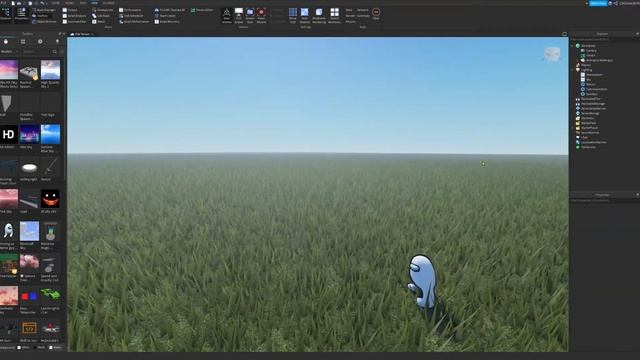Toggle the Properties panel button in the ribbon
Image resolution: width=640 pixels, height=360 pixels.
point(21,14)
